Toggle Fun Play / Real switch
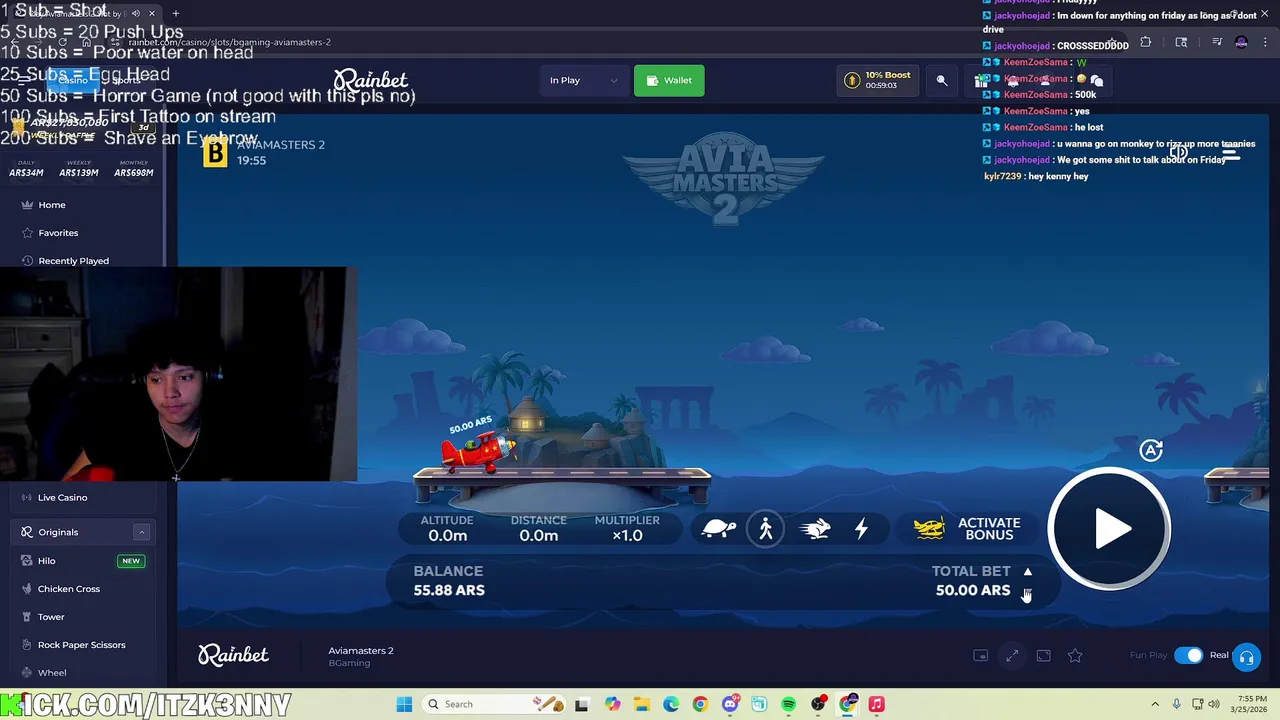Screen dimensions: 1280x720 [1189, 655]
